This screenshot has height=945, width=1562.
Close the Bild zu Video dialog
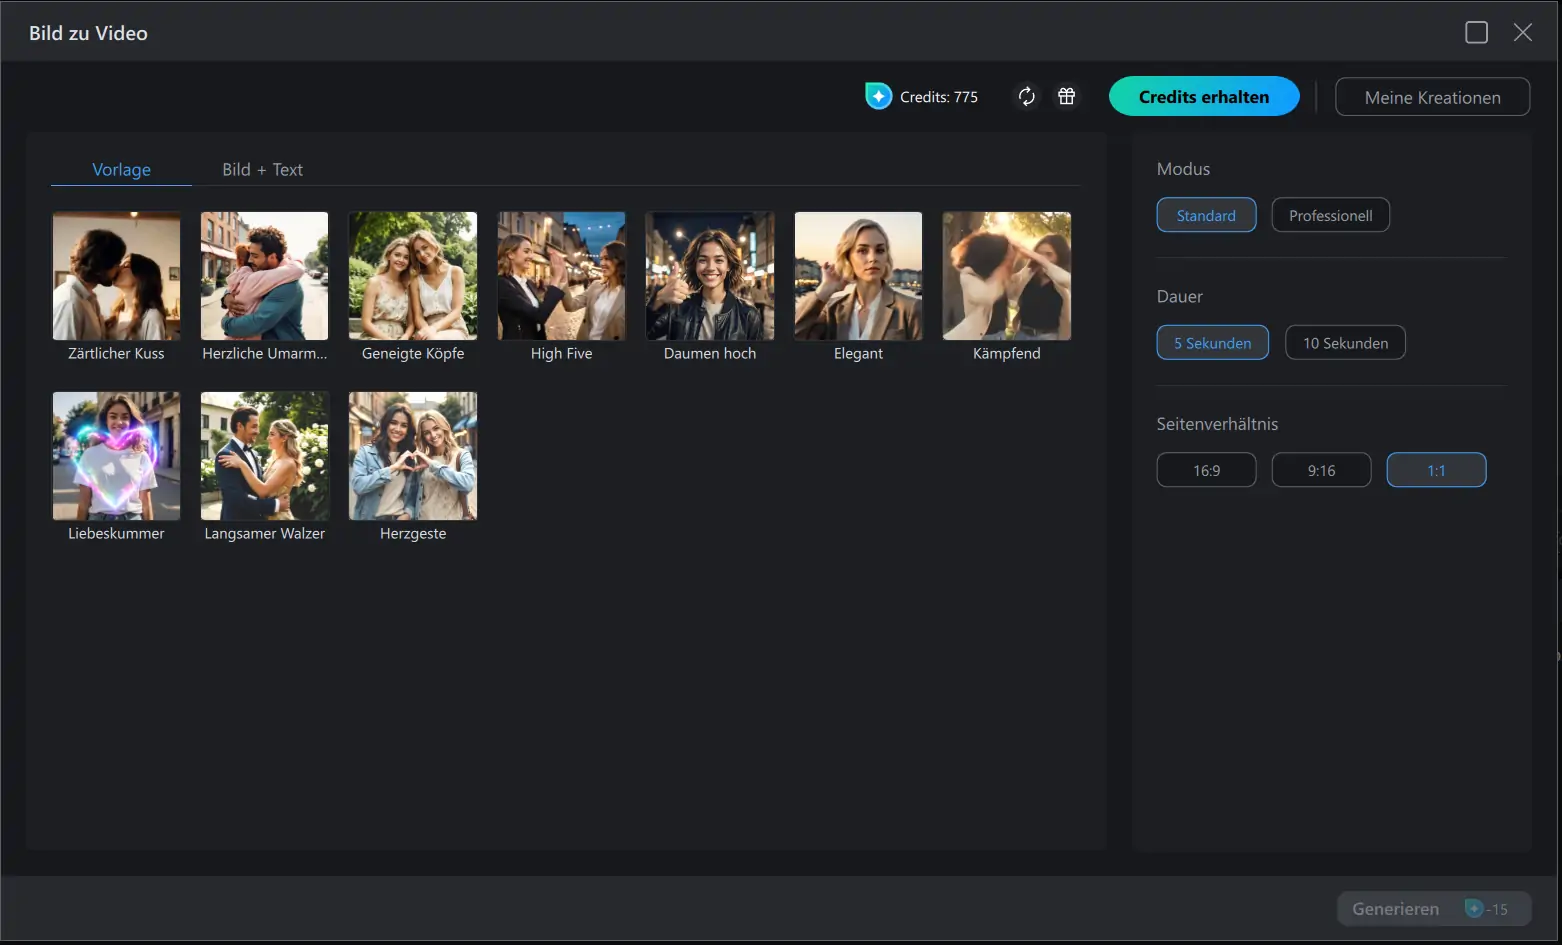pos(1523,33)
